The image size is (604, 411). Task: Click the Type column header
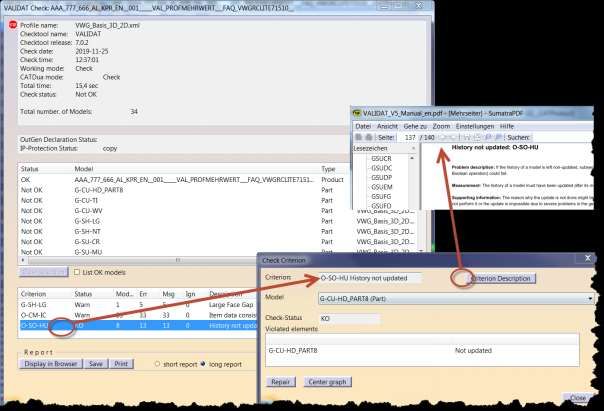(328, 169)
